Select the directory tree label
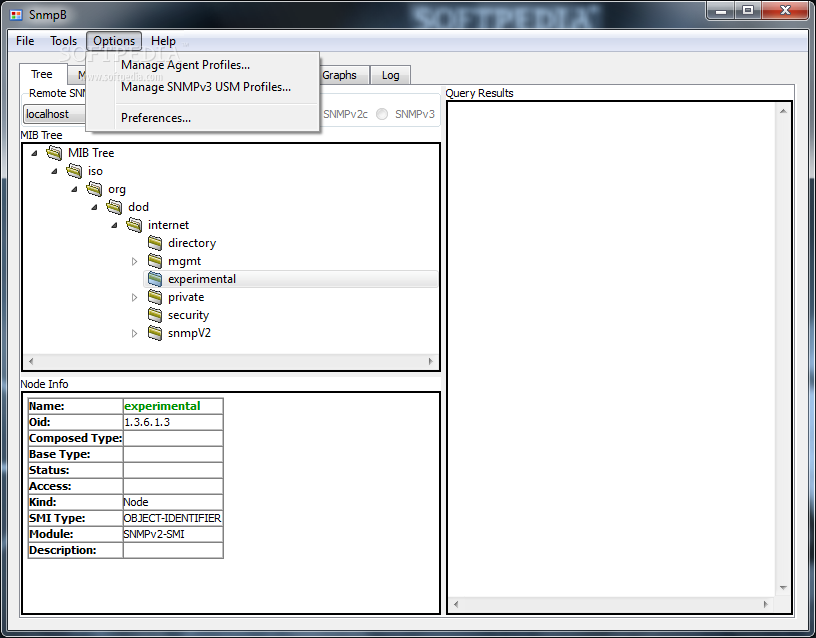Image resolution: width=816 pixels, height=638 pixels. (192, 243)
